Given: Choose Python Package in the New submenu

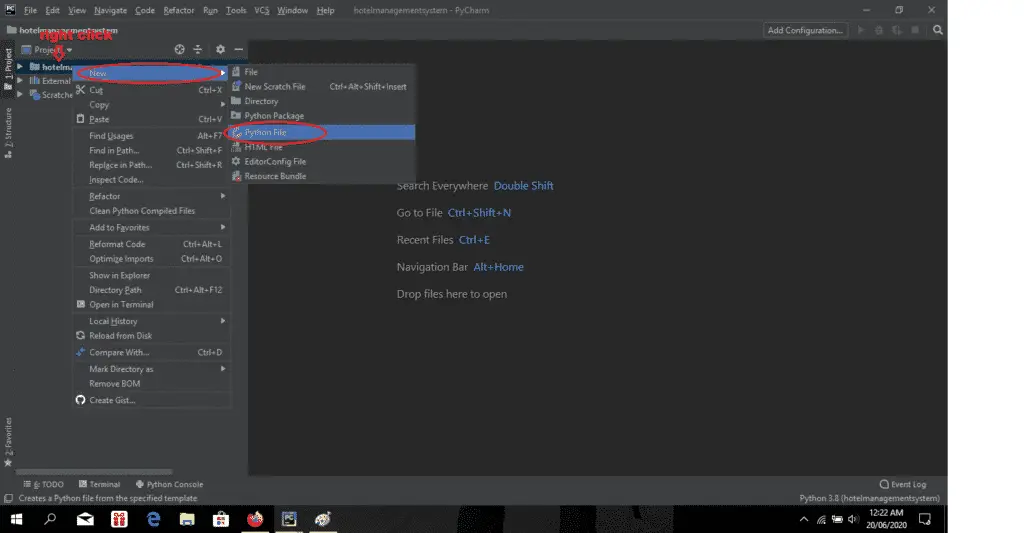Looking at the screenshot, I should pyautogui.click(x=273, y=116).
